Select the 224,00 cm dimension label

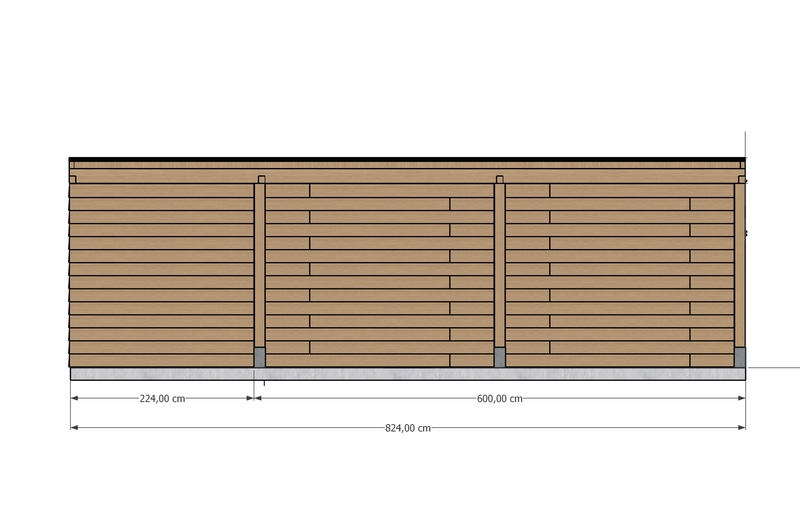162,399
